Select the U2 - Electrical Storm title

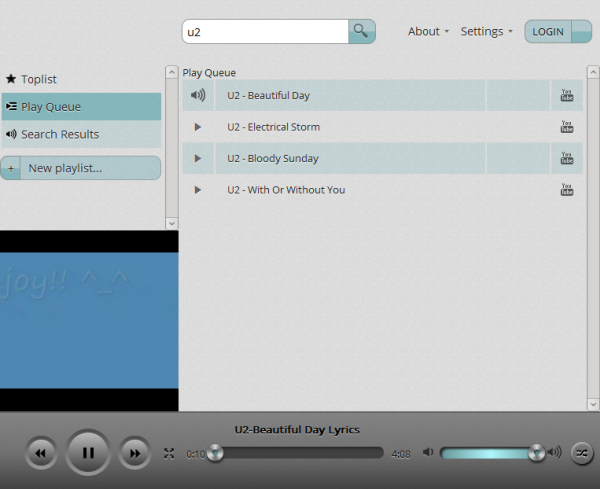point(274,127)
